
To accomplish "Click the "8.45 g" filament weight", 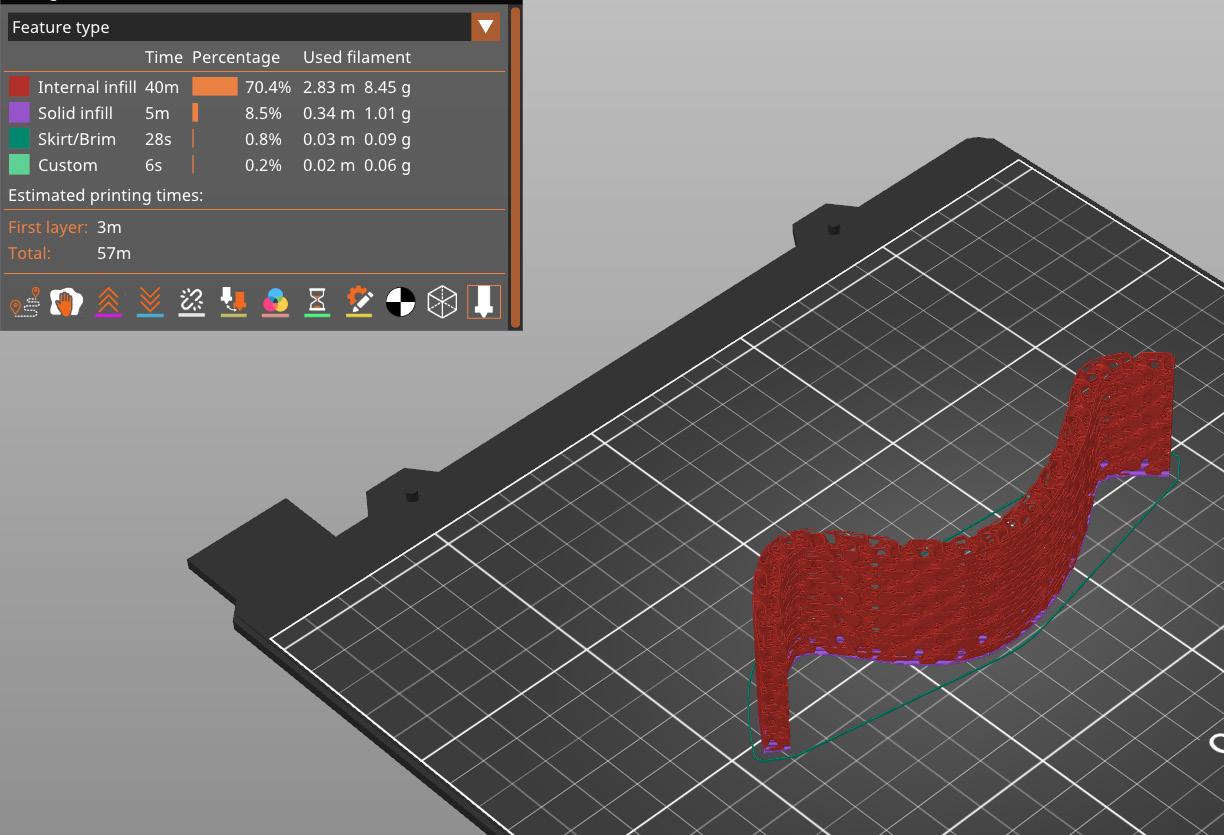I will click(387, 87).
